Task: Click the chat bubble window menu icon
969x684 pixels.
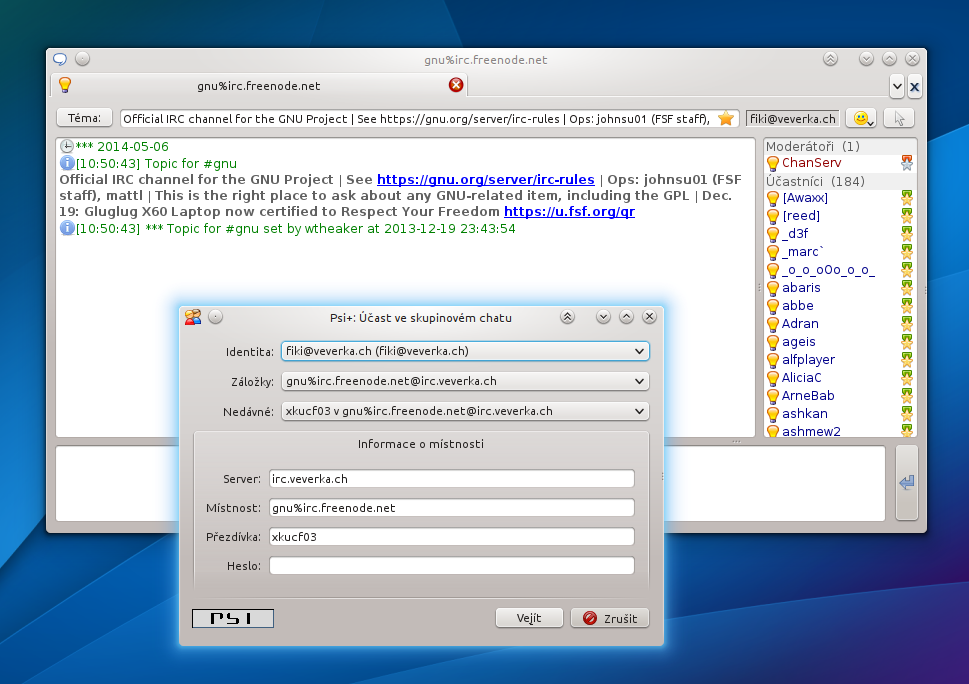Action: (x=60, y=59)
